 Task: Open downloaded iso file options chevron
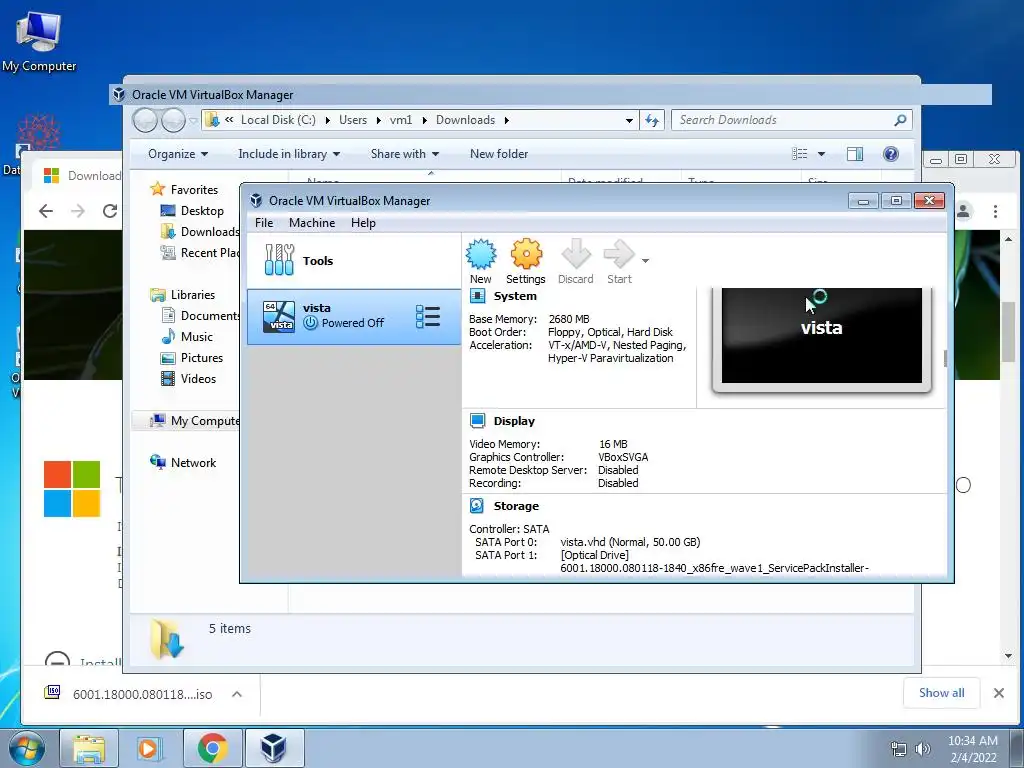tap(237, 694)
